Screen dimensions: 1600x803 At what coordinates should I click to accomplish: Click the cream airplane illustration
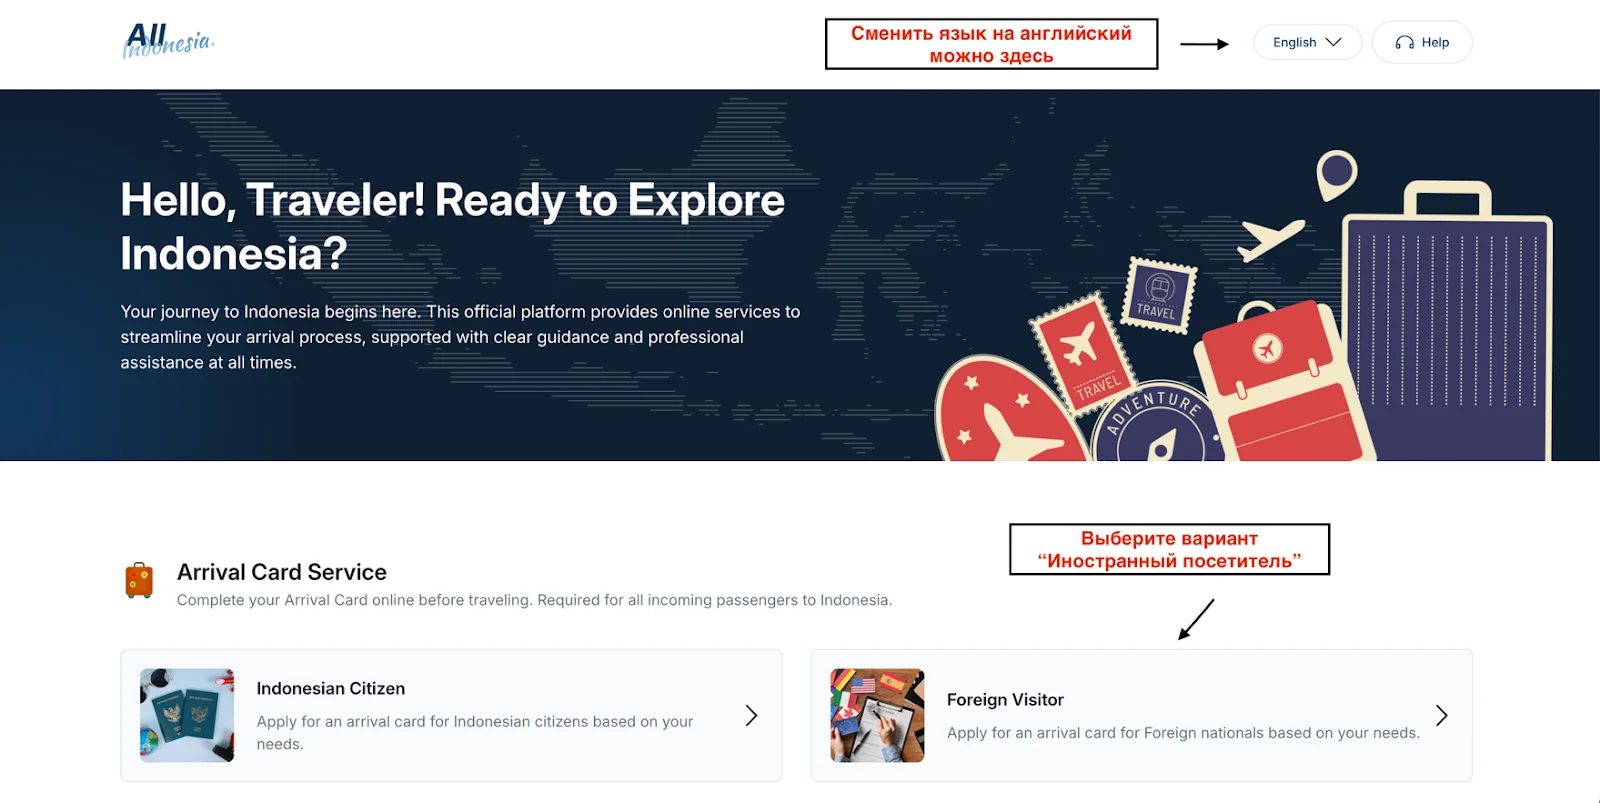(x=1270, y=237)
